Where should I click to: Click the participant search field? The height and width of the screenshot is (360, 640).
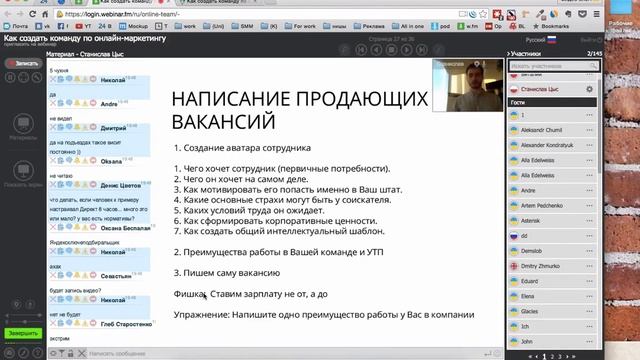(x=554, y=66)
